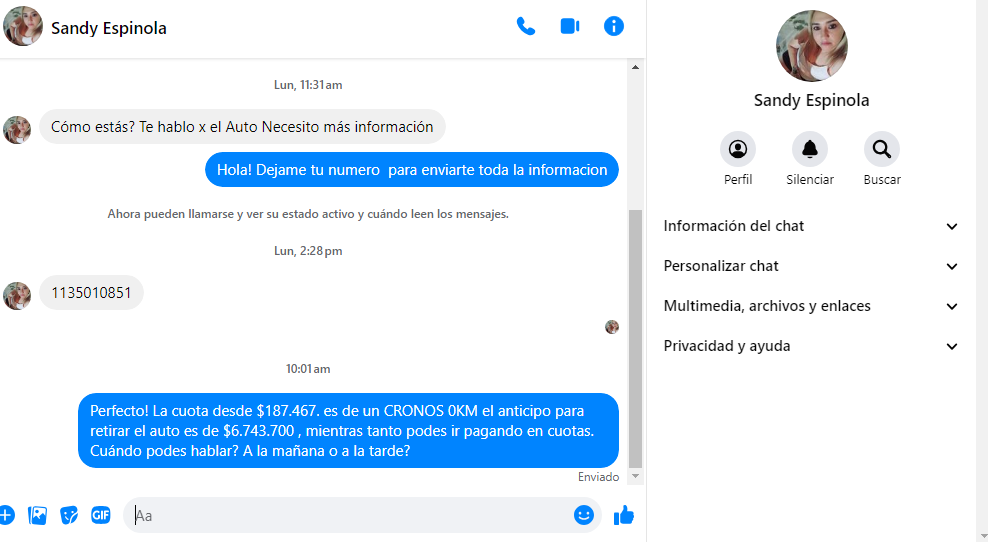
Task: Start a video call
Action: coord(570,27)
